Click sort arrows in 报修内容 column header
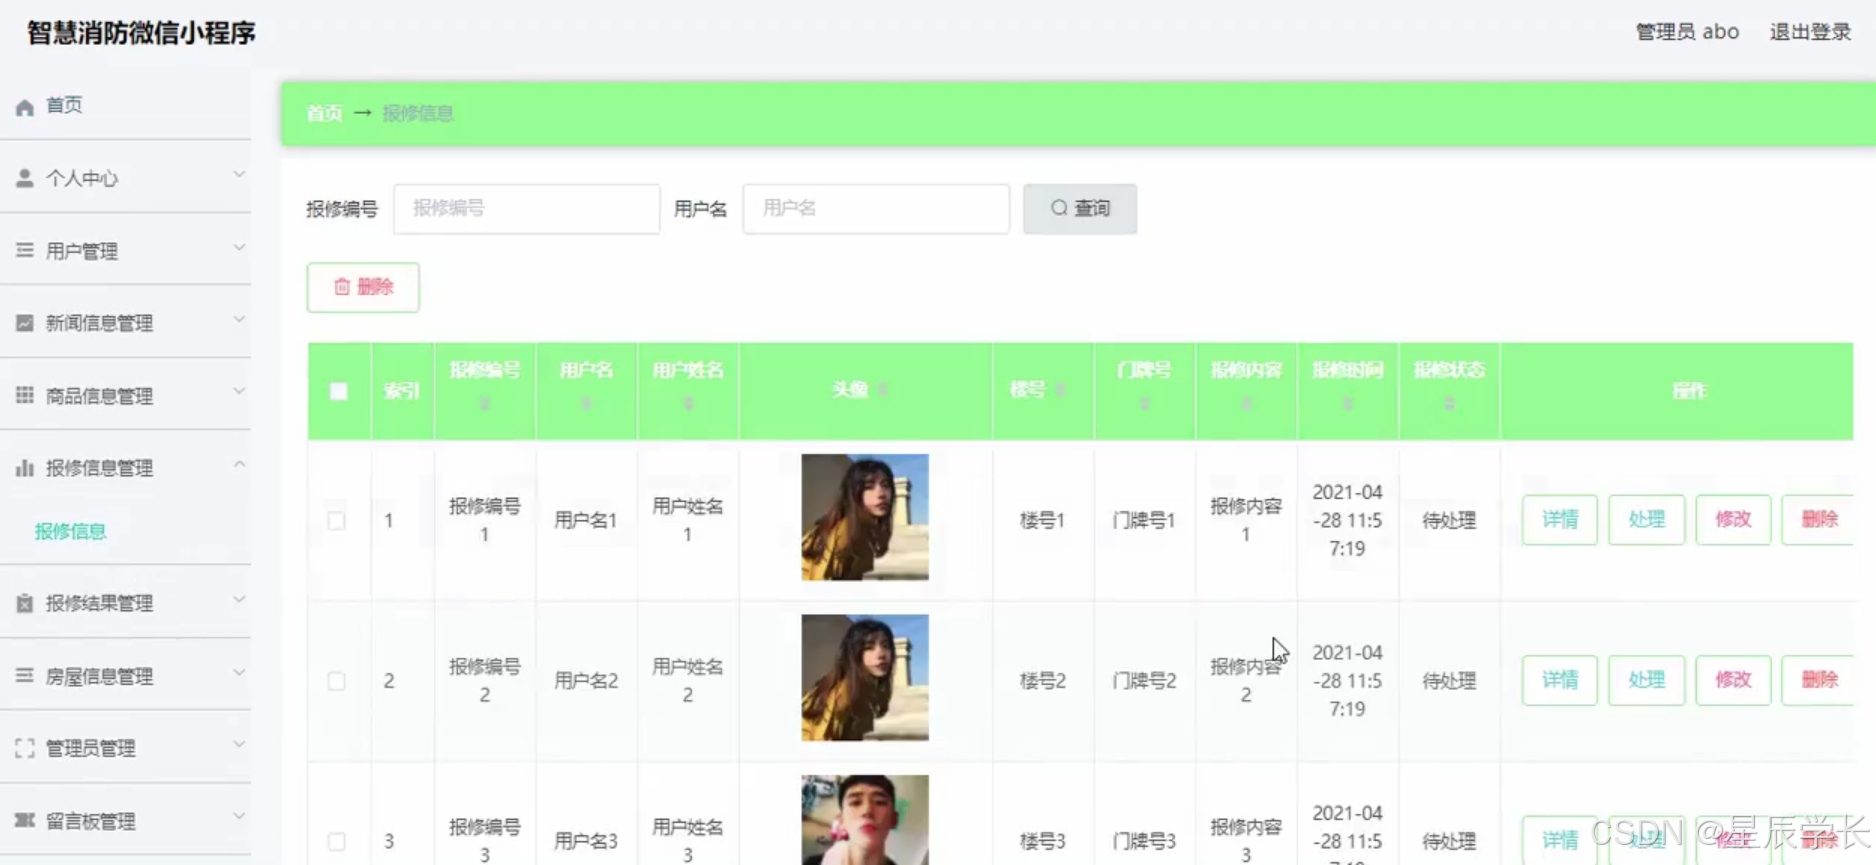 [1247, 403]
